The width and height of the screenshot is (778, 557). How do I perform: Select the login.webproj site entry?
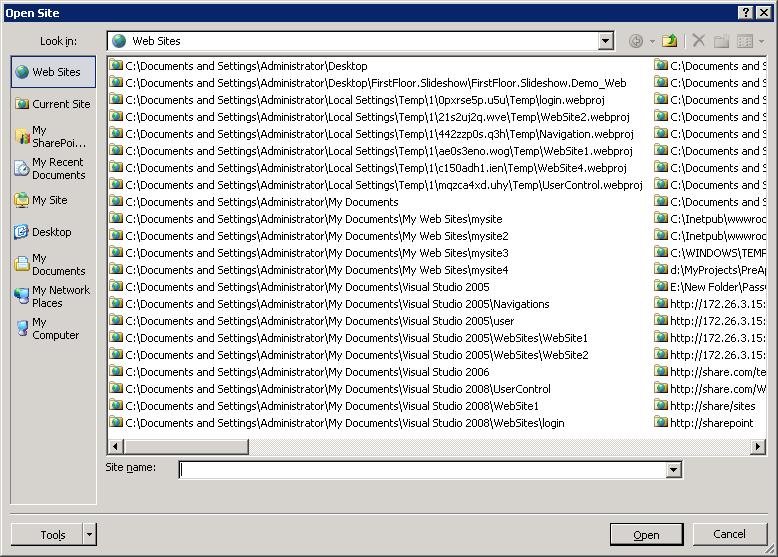(357, 100)
